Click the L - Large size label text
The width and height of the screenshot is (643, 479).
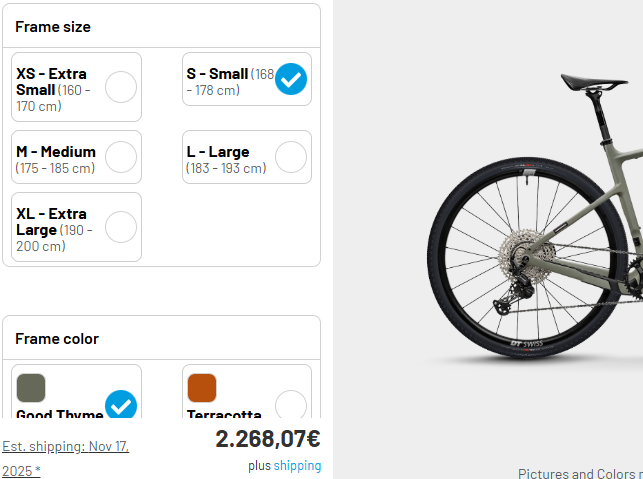(218, 152)
